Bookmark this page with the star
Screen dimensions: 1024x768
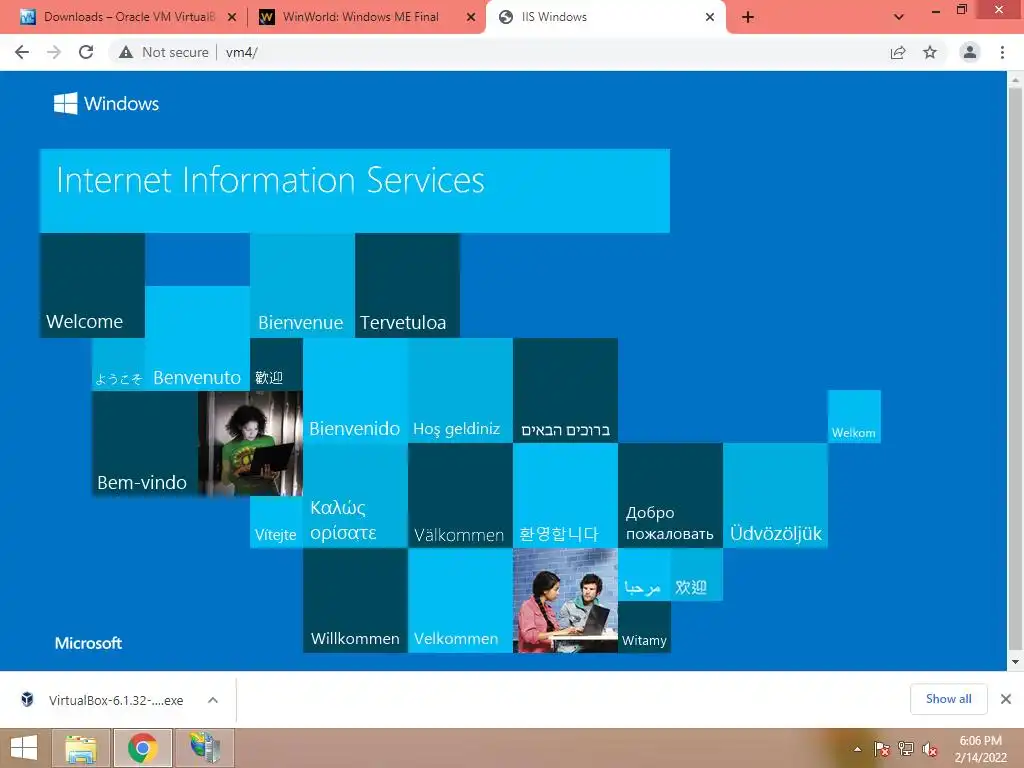[930, 52]
